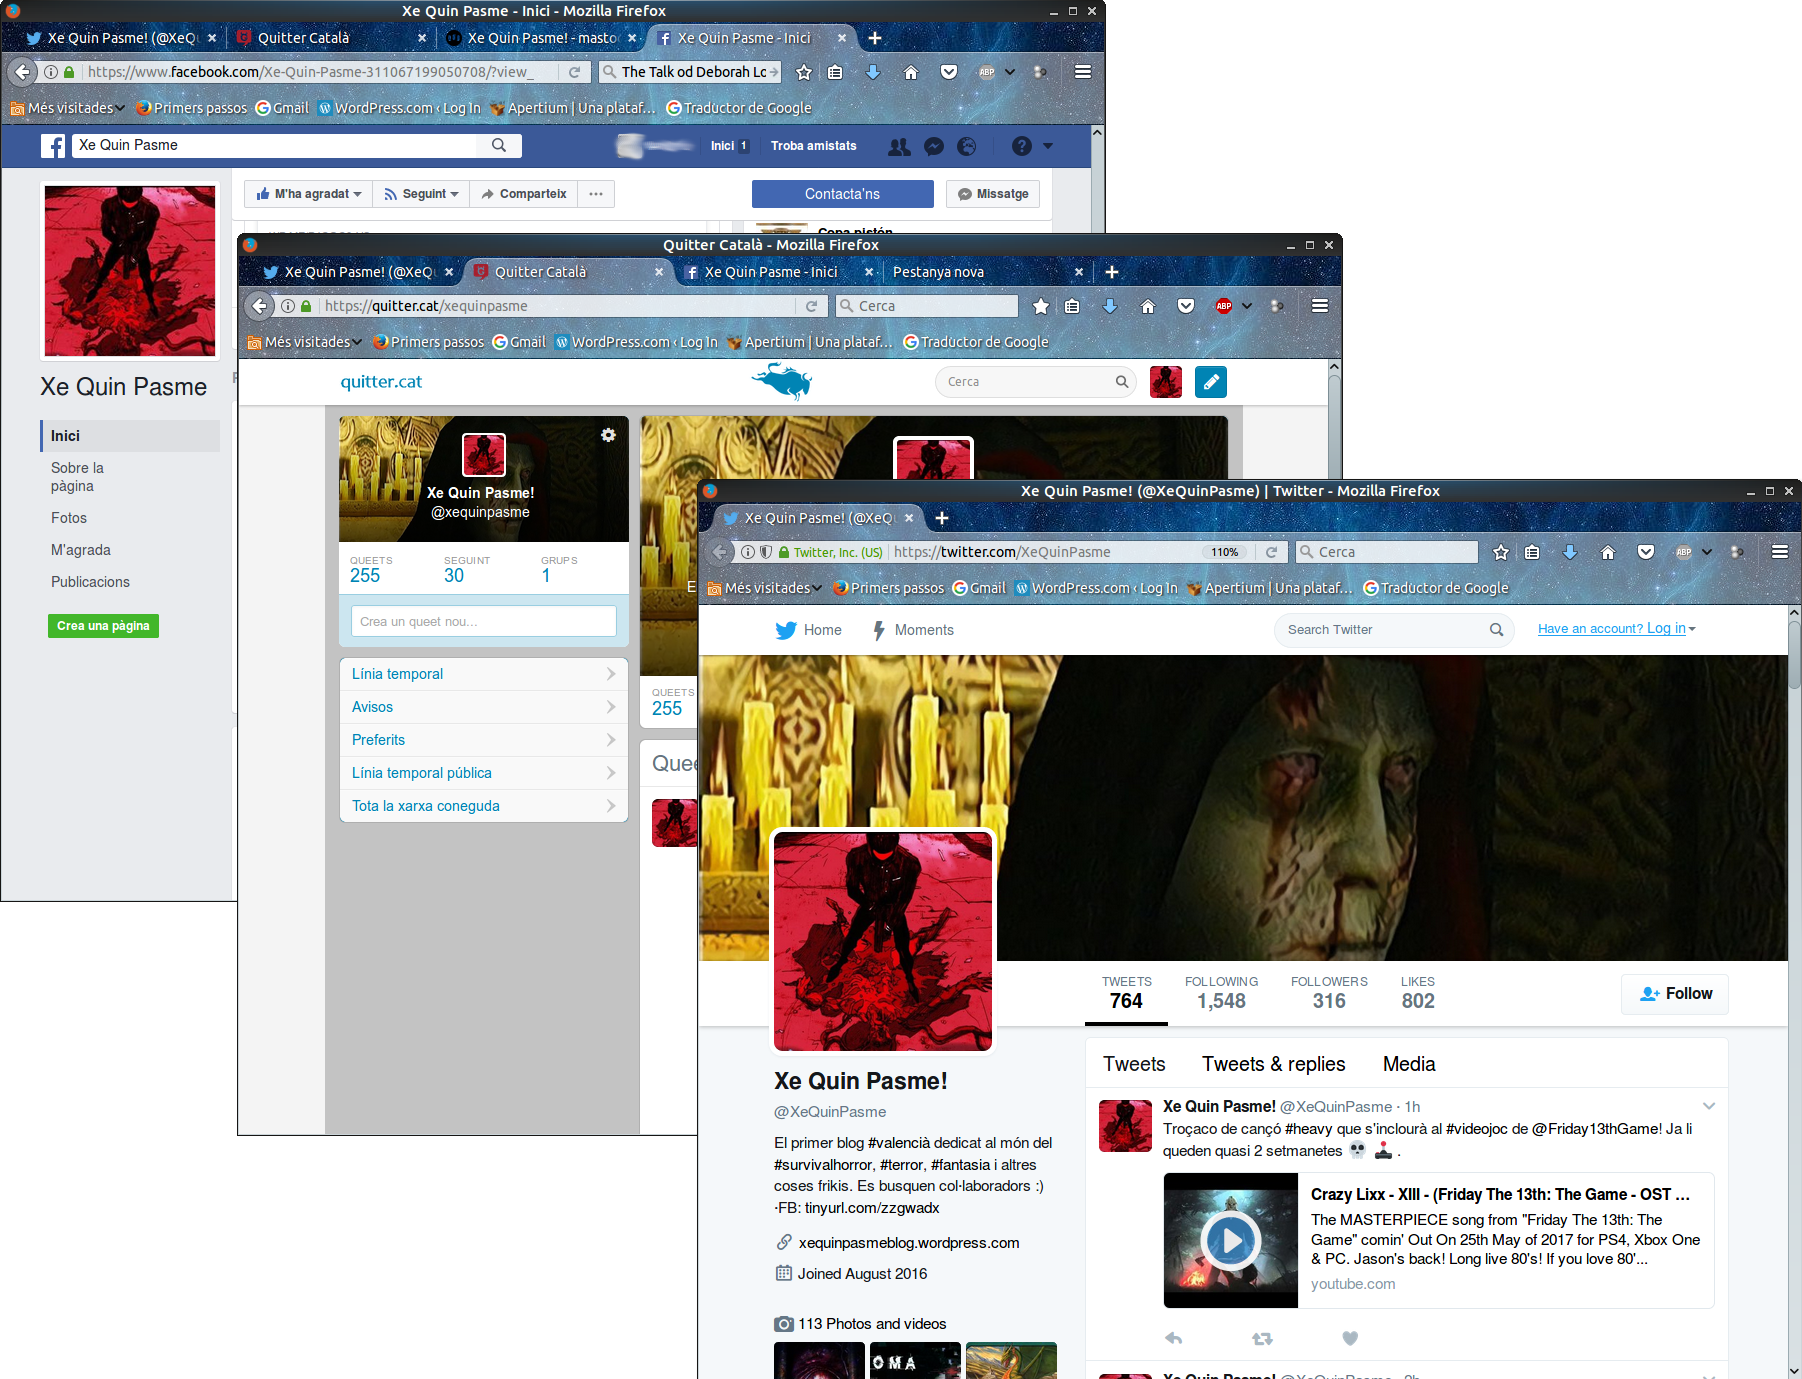1802x1379 pixels.
Task: Open new tab in Twitter Firefox window
Action: point(942,518)
